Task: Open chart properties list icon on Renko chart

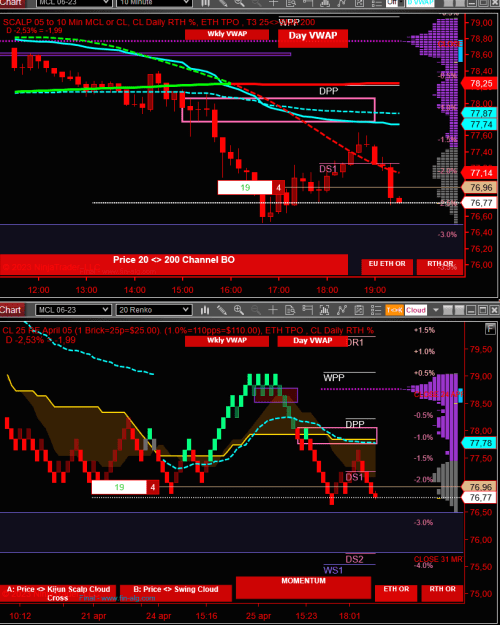Action: click(376, 310)
